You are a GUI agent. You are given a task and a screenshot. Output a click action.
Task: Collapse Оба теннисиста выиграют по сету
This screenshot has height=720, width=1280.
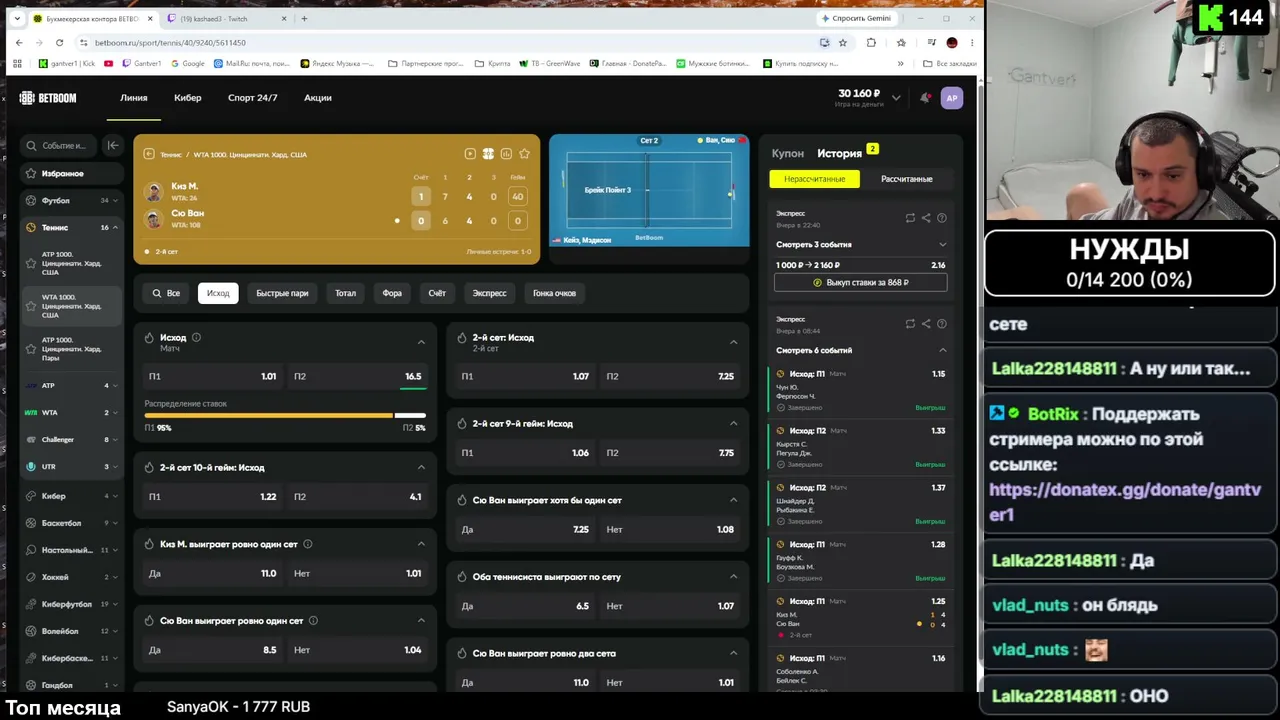coord(734,577)
